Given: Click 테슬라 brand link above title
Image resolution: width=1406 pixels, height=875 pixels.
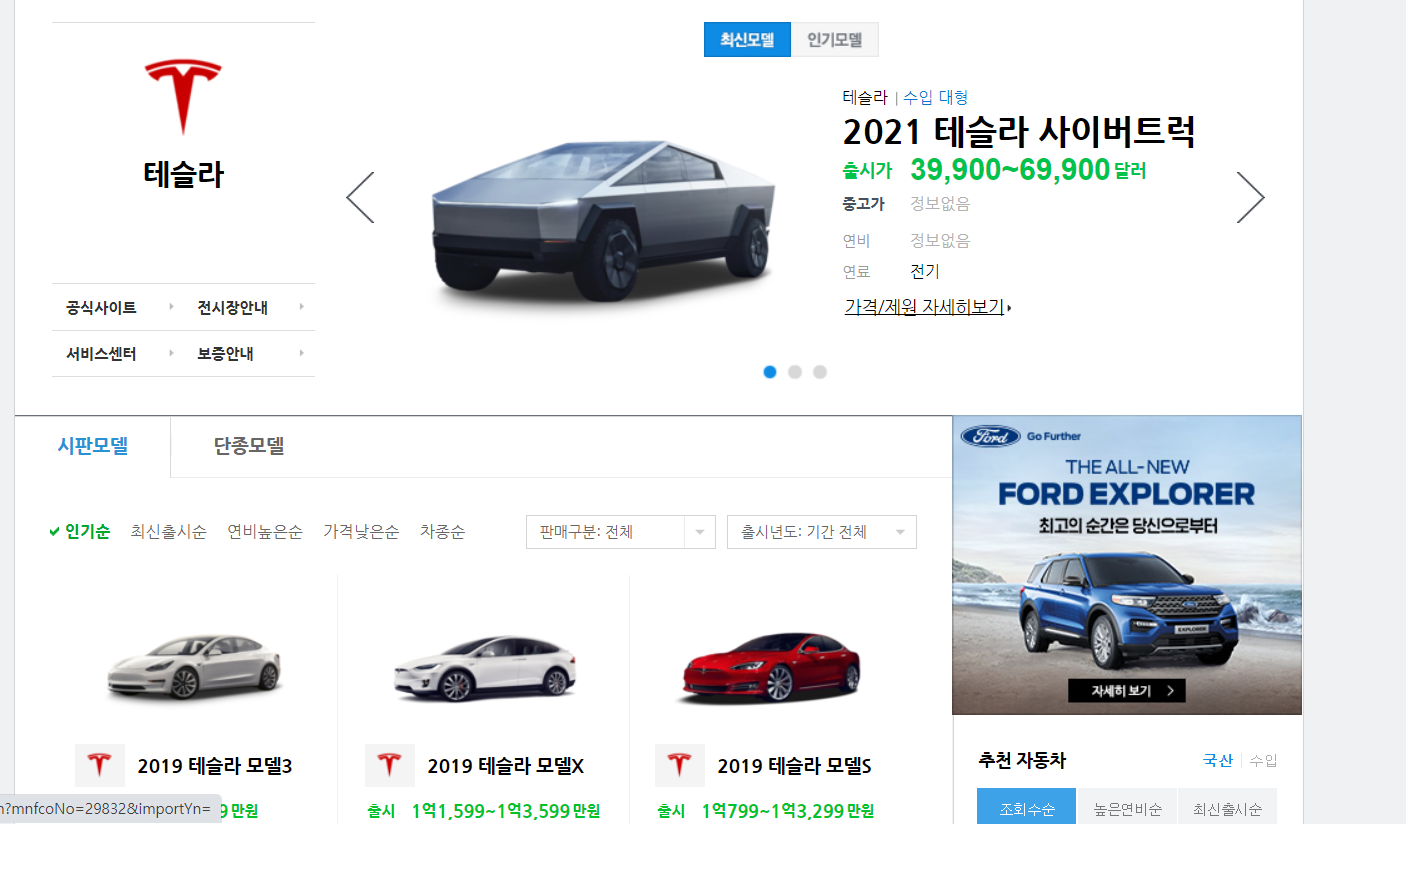Looking at the screenshot, I should [x=865, y=97].
